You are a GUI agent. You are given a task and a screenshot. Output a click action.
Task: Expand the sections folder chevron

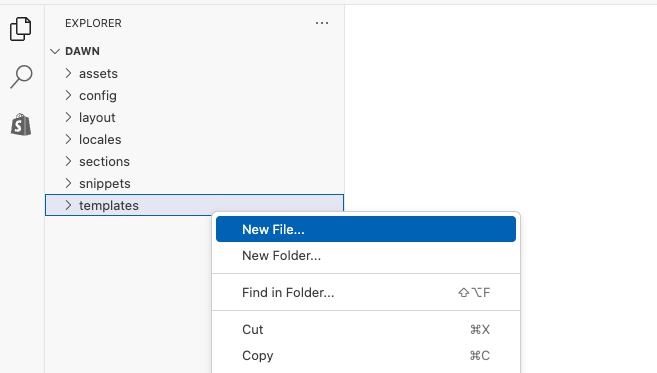(x=69, y=161)
